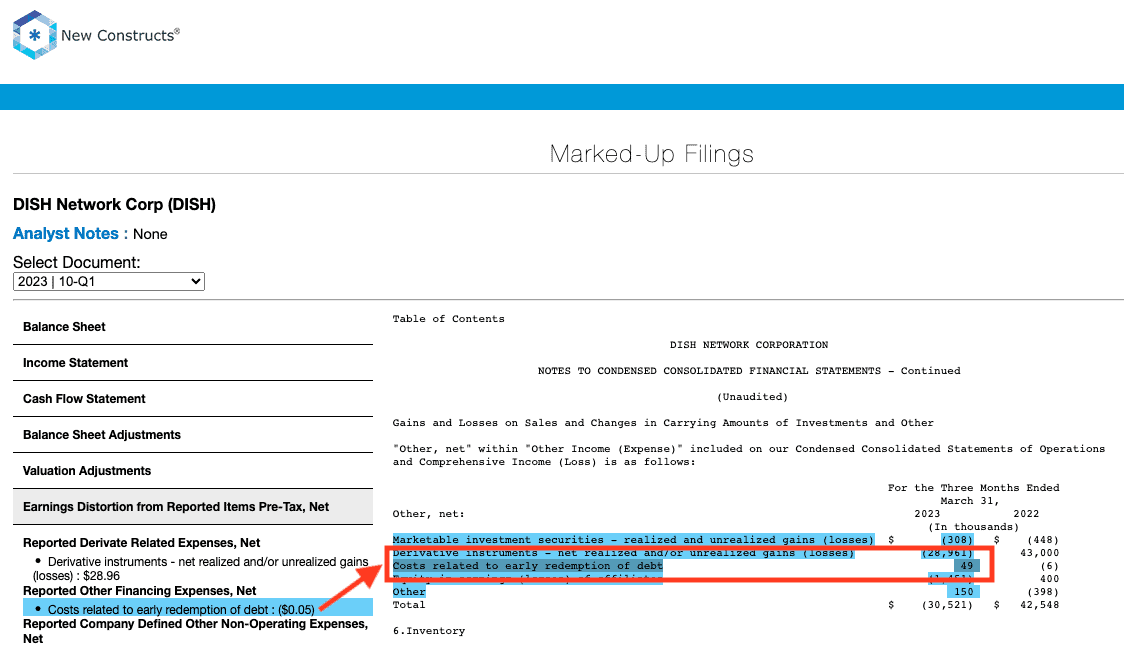Click the highlighted Other row label
This screenshot has height=650, width=1124.
409,592
